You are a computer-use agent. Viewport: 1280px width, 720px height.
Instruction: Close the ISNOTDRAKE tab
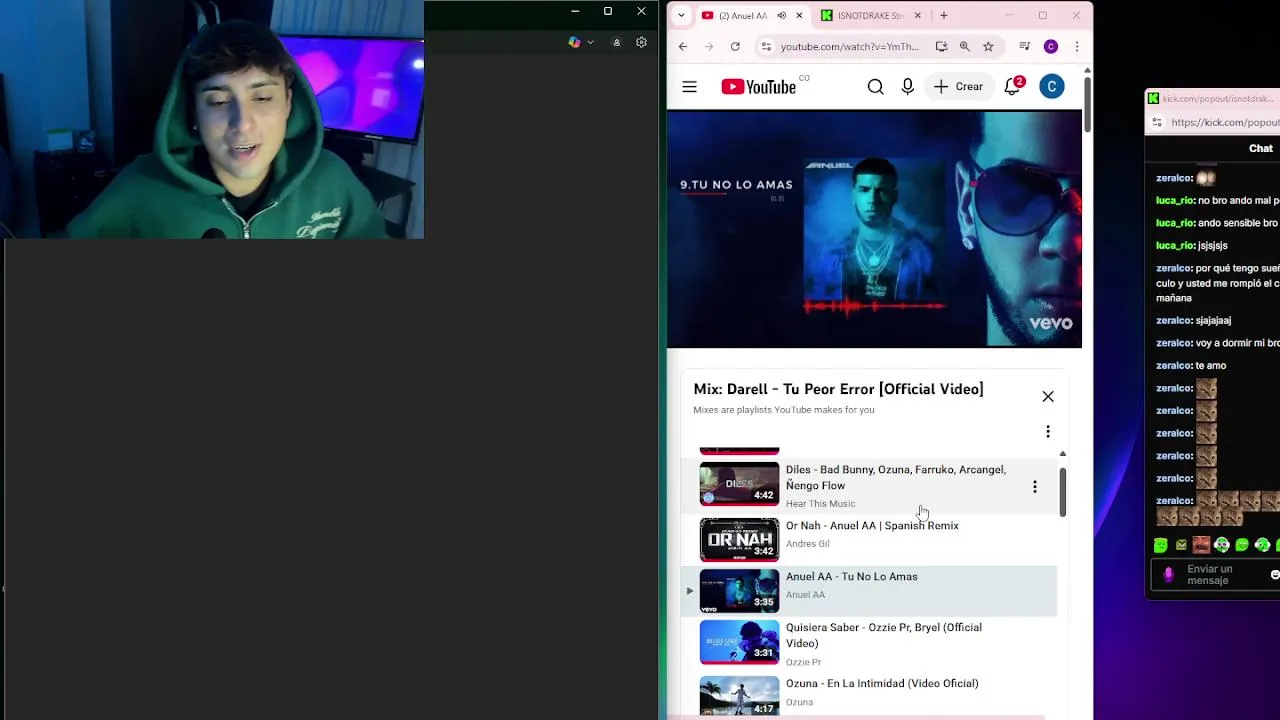click(x=917, y=15)
